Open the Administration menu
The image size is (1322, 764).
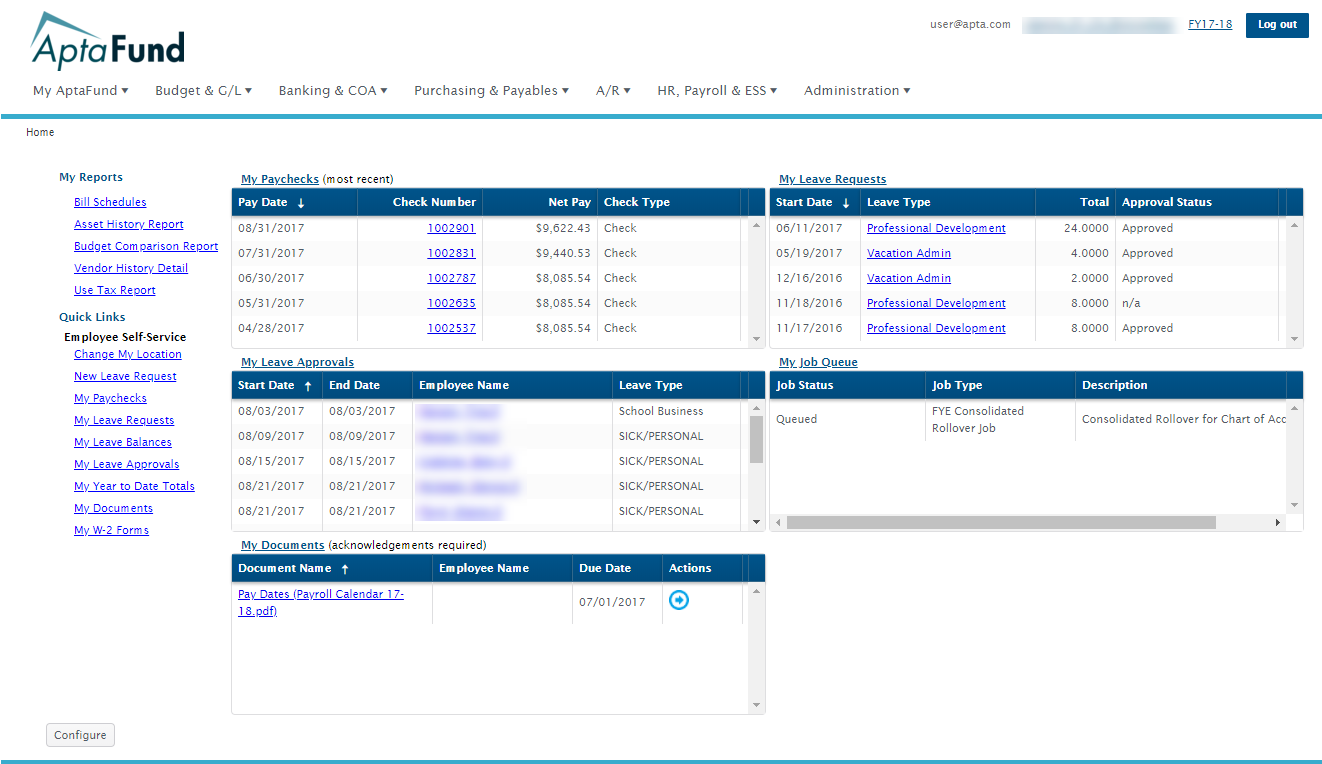857,91
